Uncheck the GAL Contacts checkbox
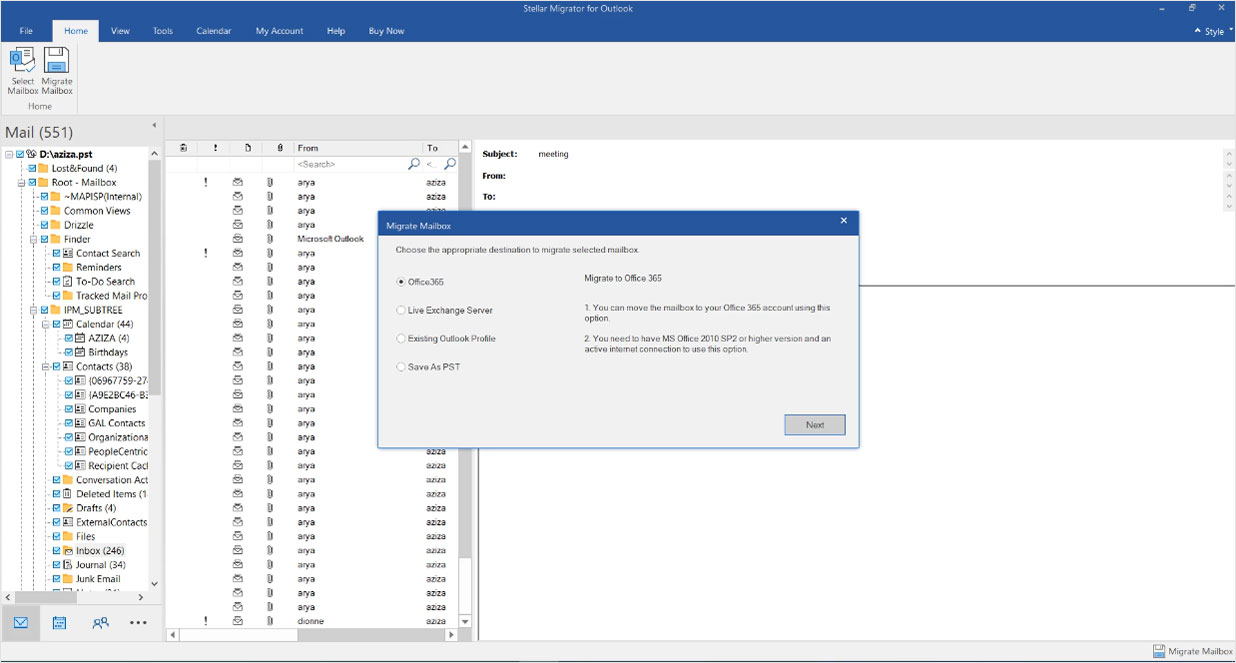The width and height of the screenshot is (1236, 663). pyautogui.click(x=68, y=423)
